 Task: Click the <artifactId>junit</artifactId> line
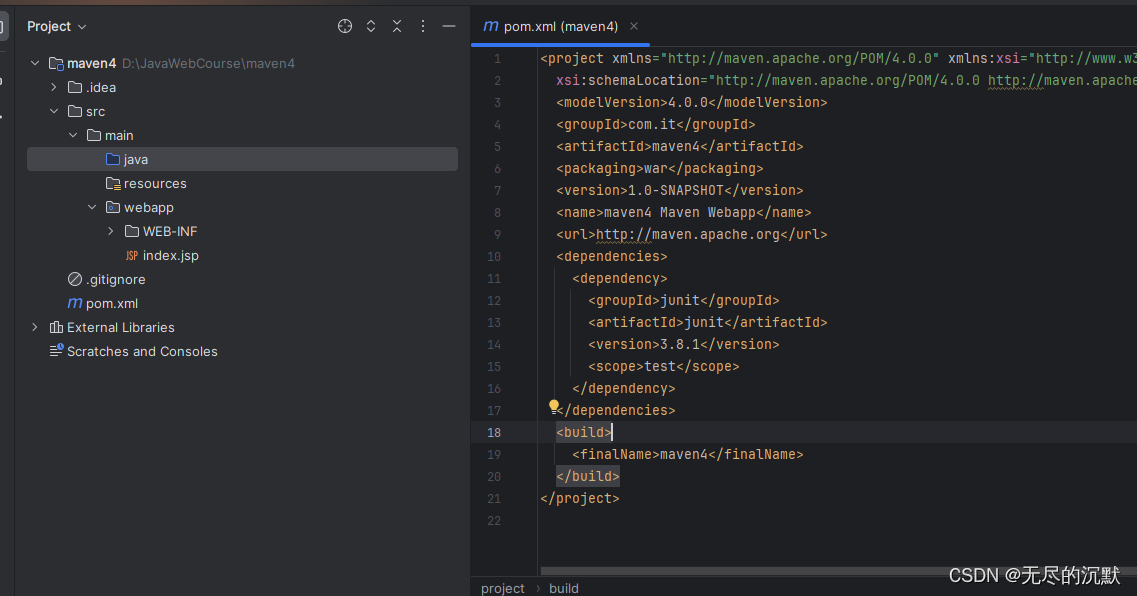(708, 322)
